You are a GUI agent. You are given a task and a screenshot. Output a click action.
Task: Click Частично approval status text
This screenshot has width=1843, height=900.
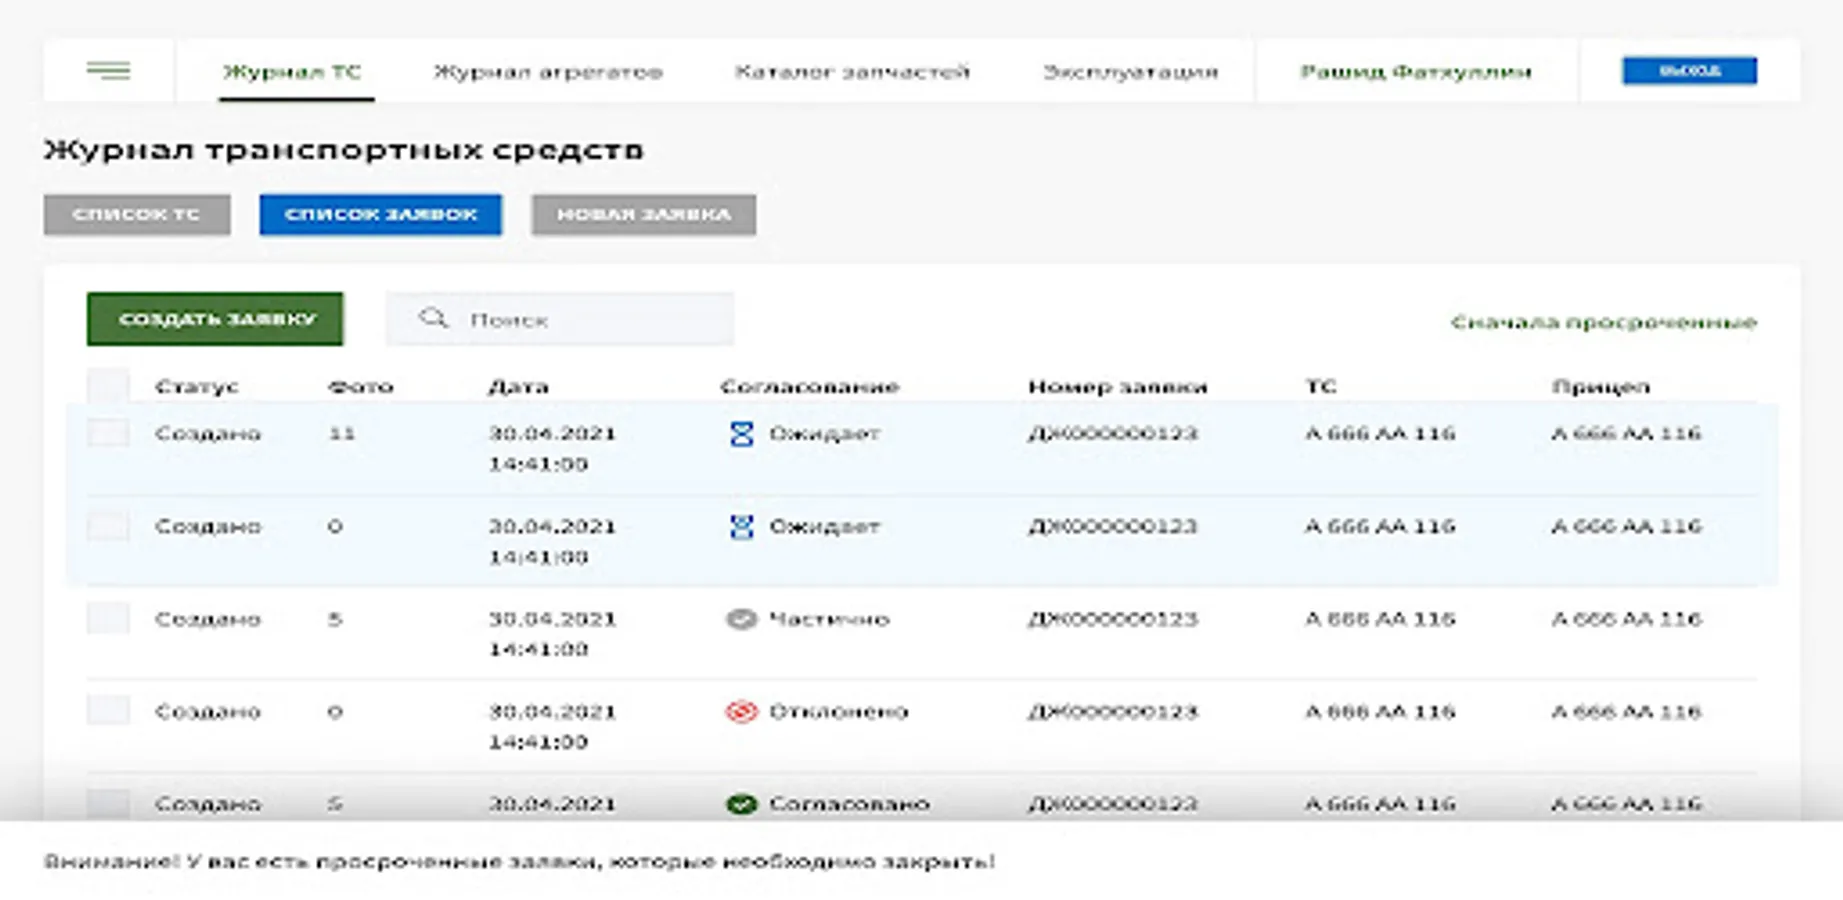[x=829, y=619]
